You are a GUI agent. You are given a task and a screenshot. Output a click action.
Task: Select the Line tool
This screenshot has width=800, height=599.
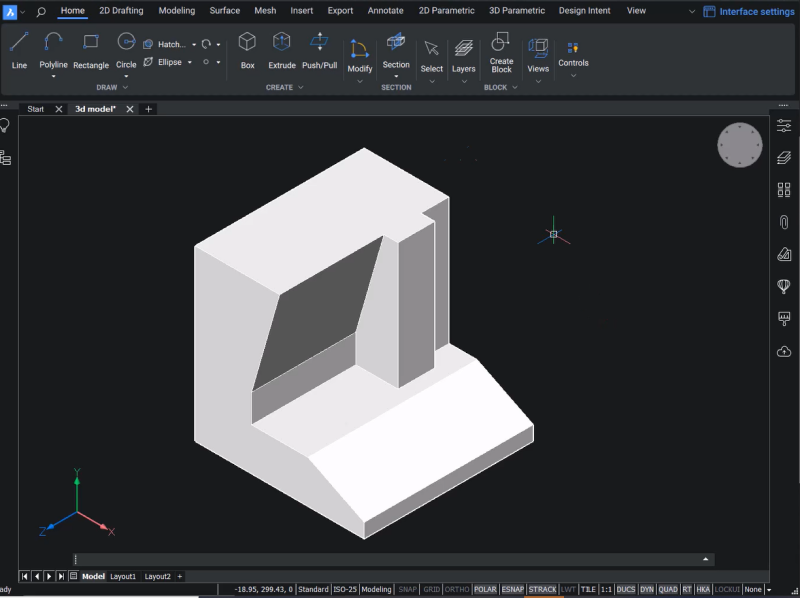pyautogui.click(x=18, y=50)
